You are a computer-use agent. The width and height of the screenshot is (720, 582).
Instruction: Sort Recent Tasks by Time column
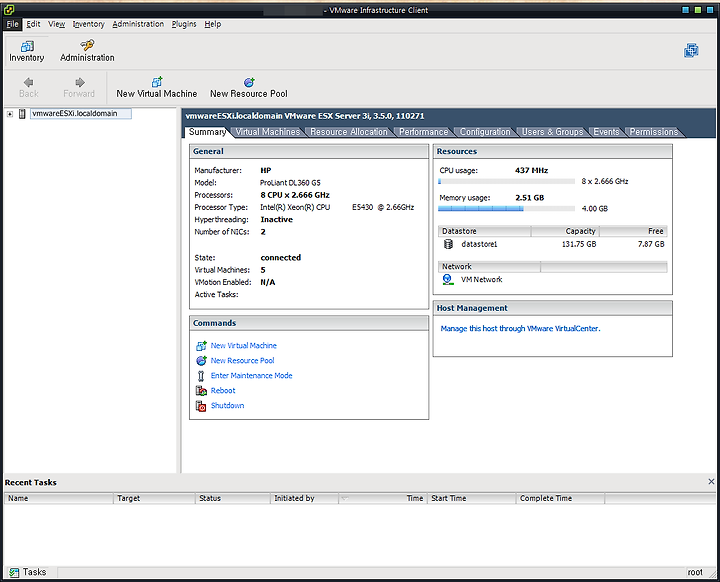click(x=383, y=498)
